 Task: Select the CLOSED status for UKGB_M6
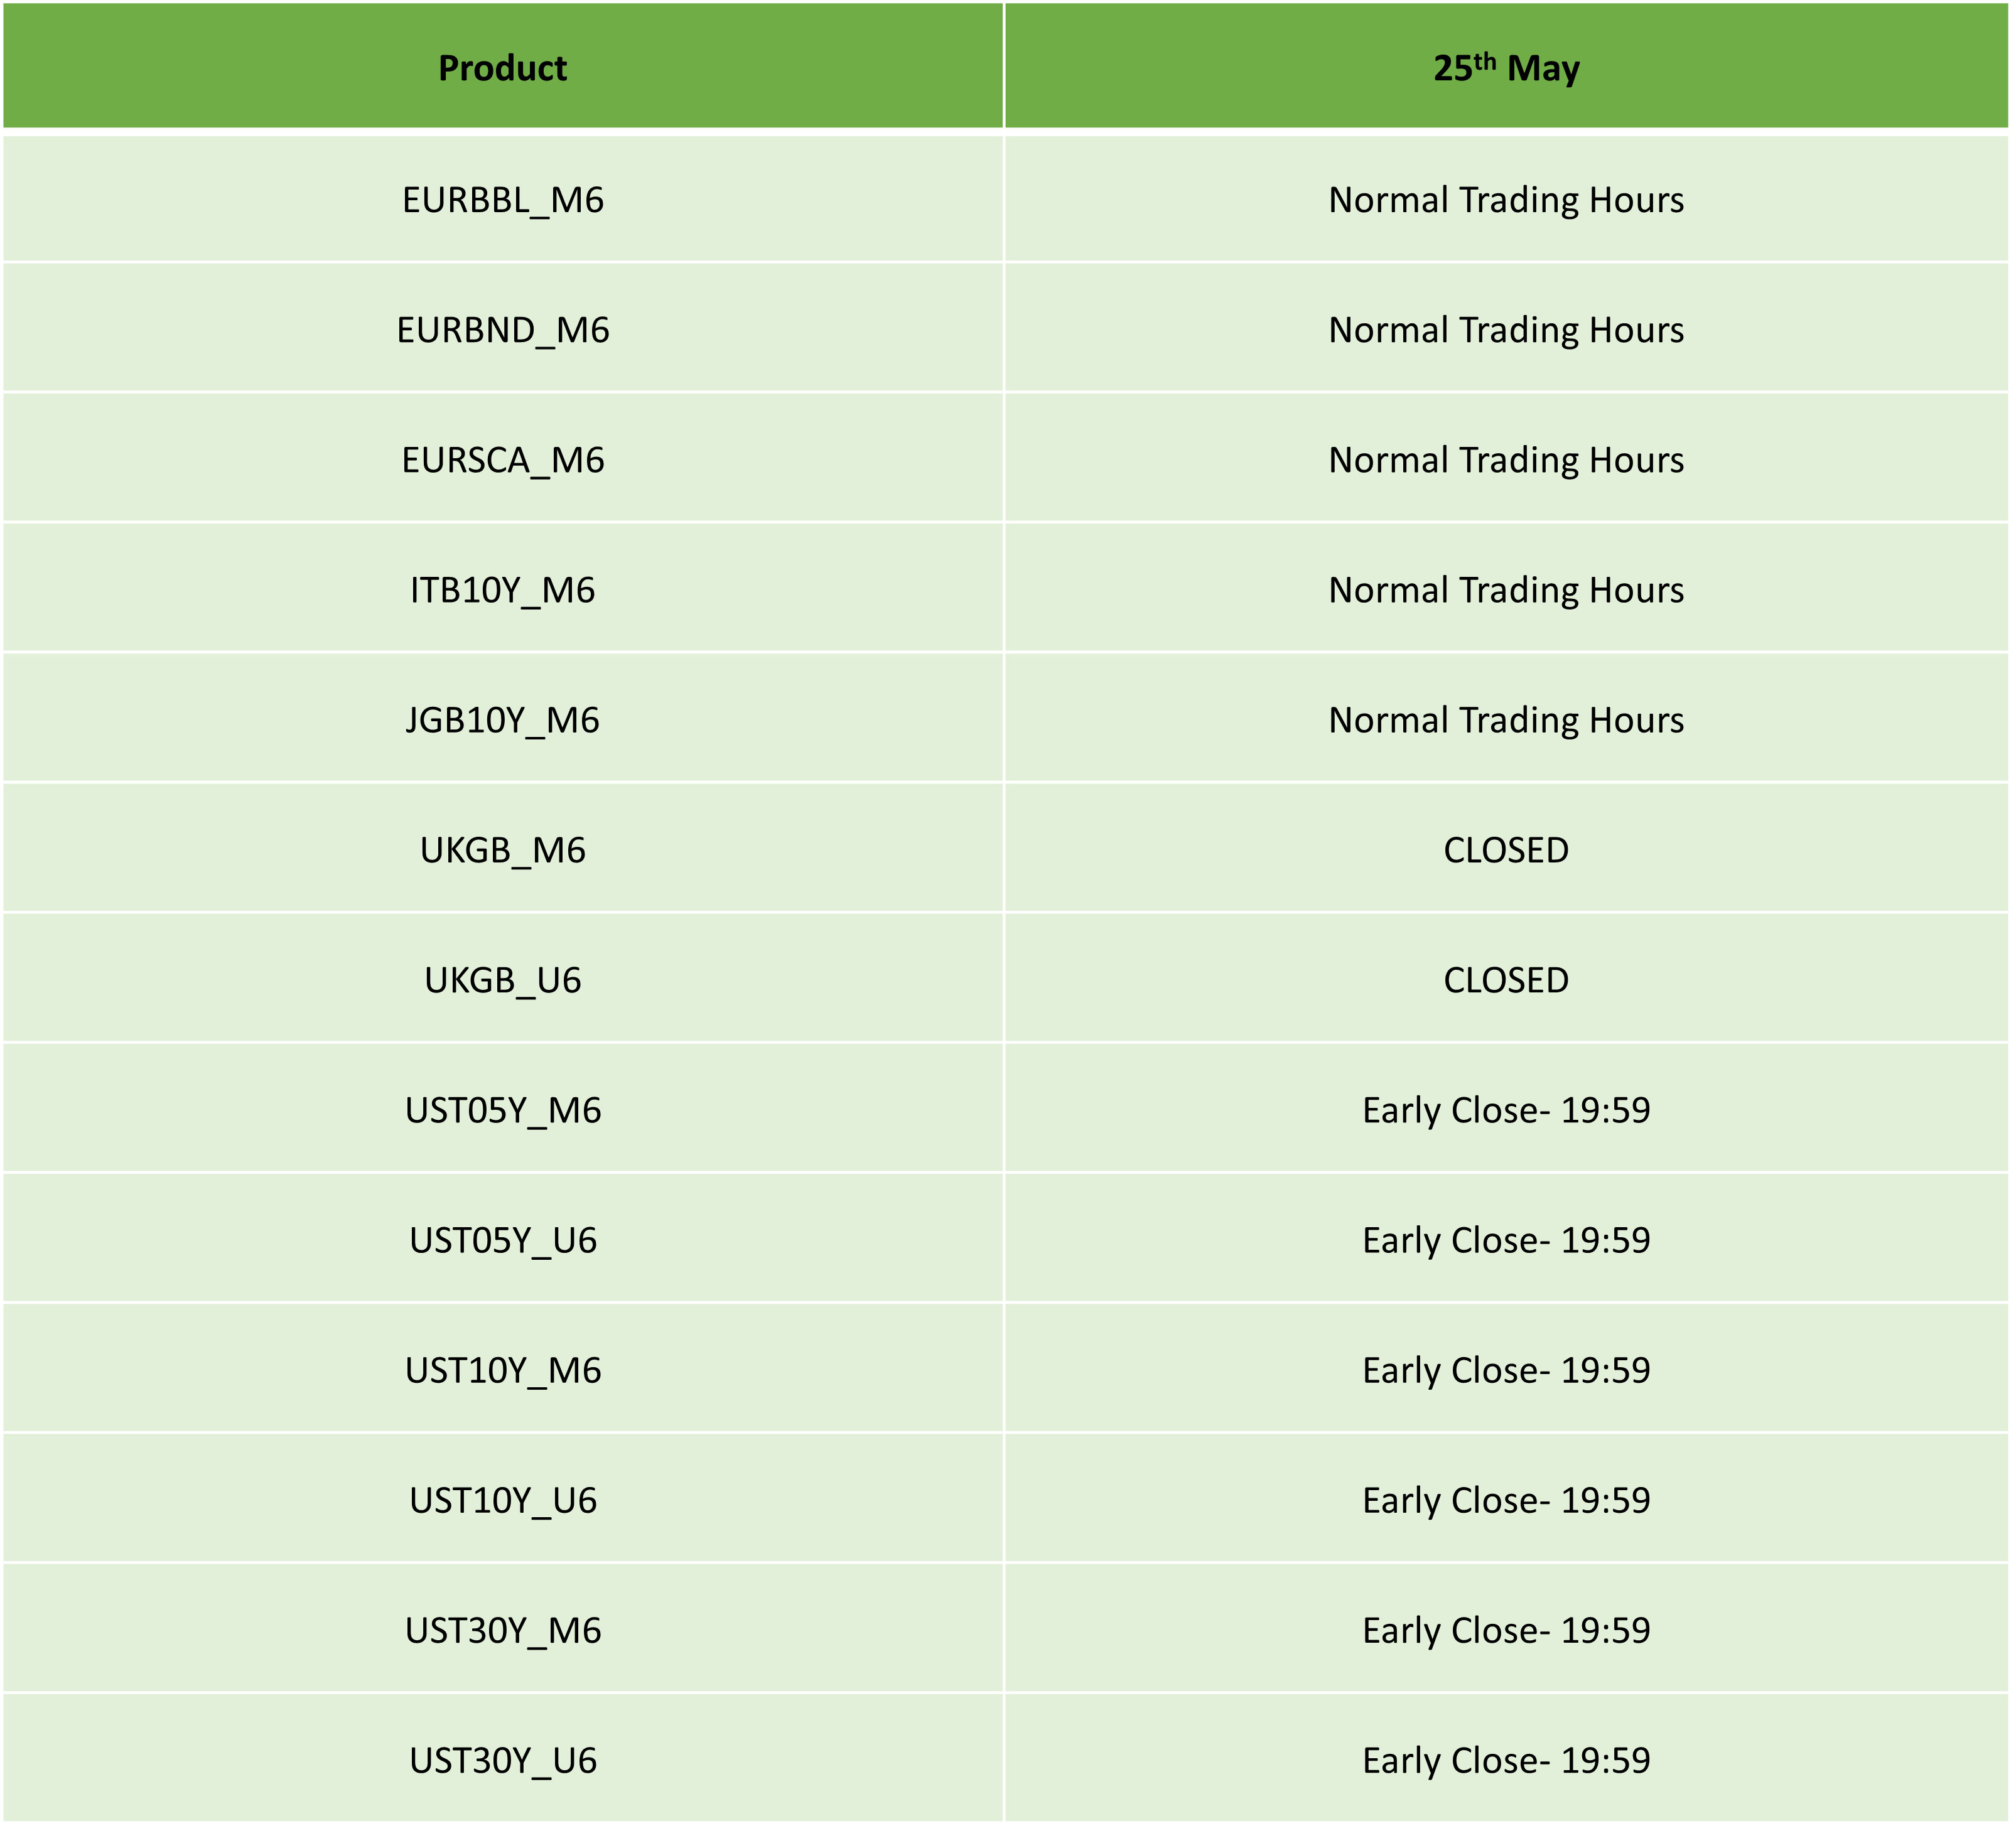[1505, 850]
